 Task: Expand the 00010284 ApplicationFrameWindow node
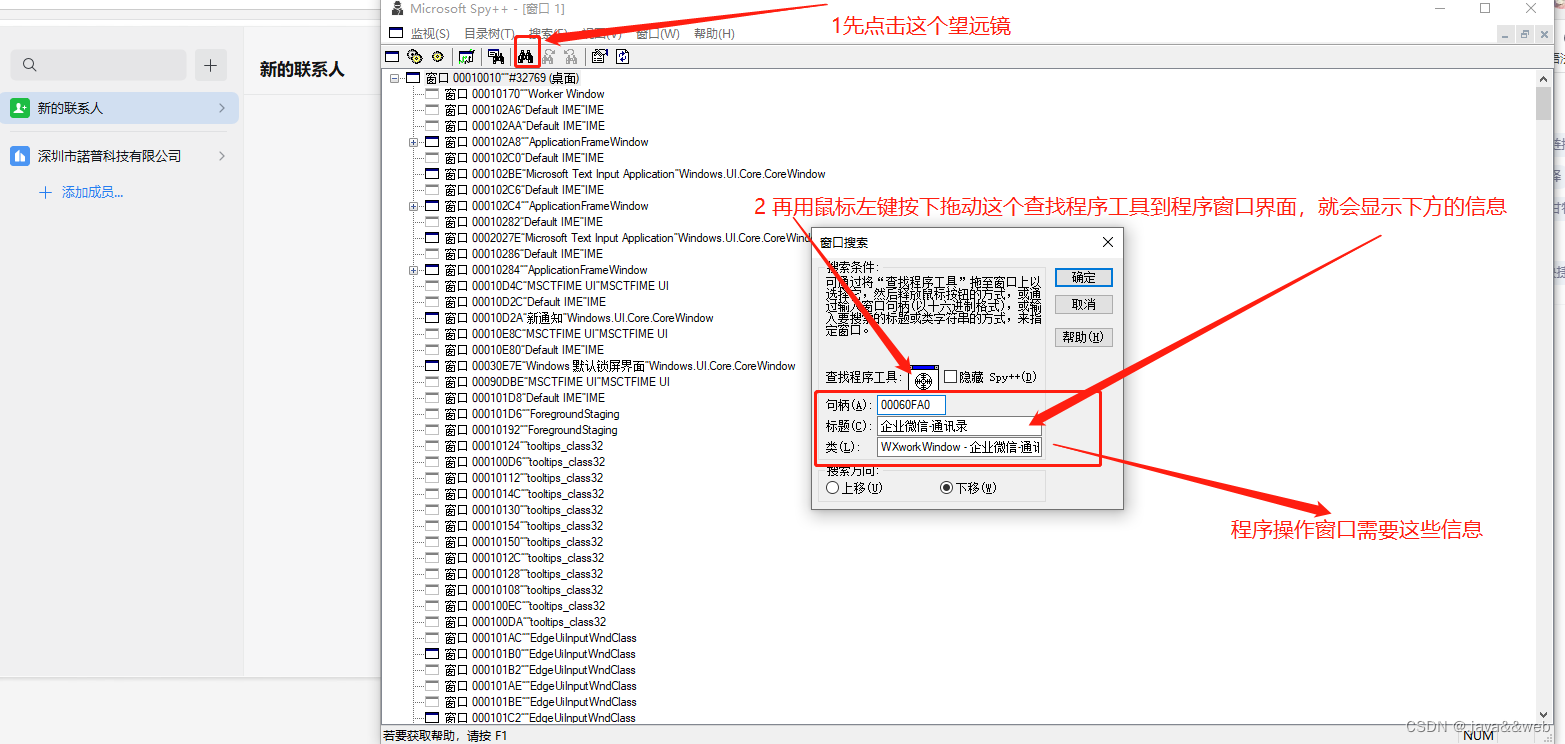413,270
